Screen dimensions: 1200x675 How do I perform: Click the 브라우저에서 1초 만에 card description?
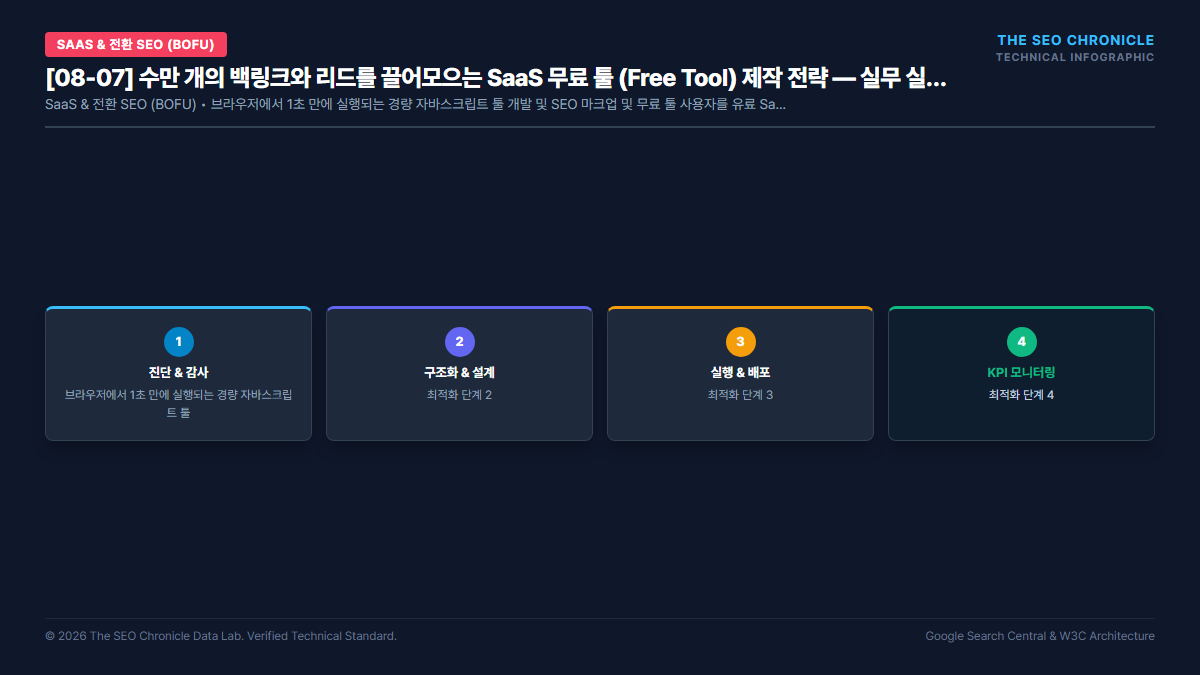click(x=179, y=404)
